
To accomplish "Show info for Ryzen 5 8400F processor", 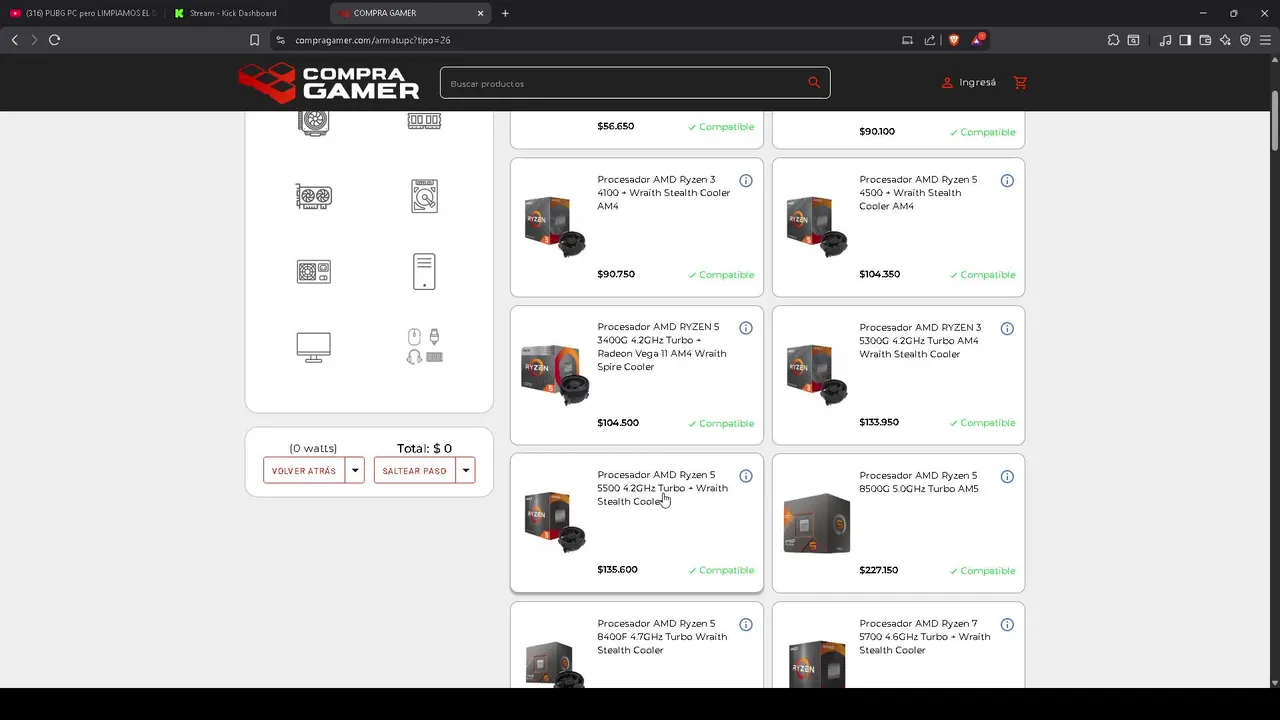I will [x=746, y=625].
